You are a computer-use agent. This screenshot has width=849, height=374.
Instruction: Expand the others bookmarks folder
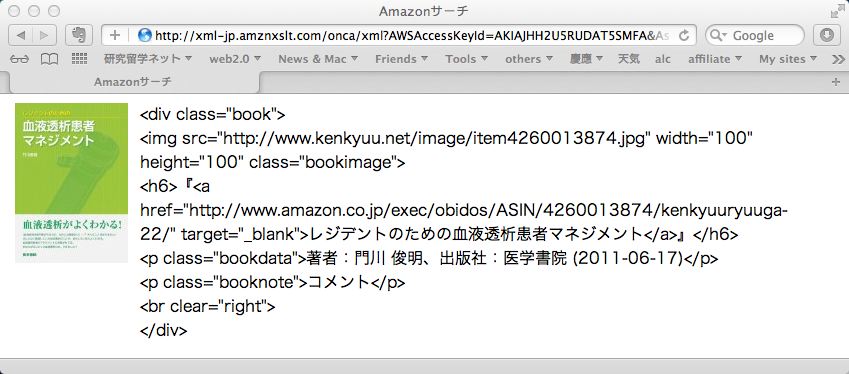tap(529, 59)
